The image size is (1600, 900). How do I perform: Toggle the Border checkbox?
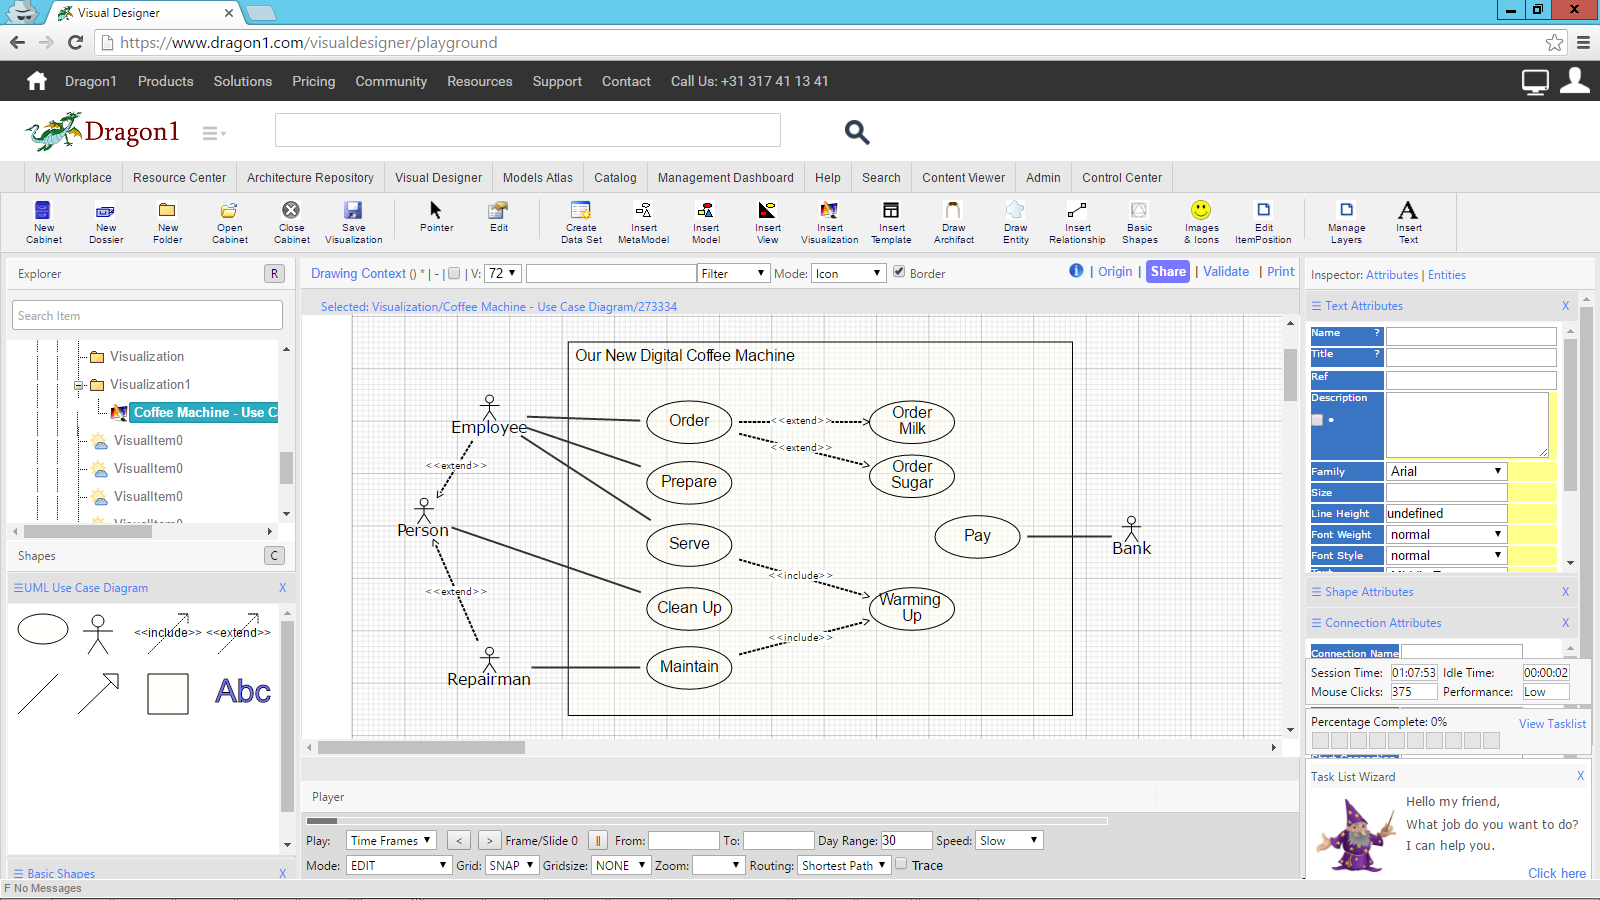click(899, 272)
